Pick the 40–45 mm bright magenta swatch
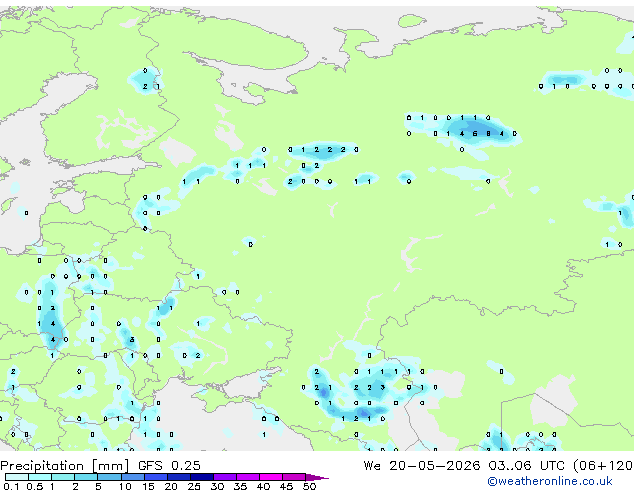 pos(271,477)
